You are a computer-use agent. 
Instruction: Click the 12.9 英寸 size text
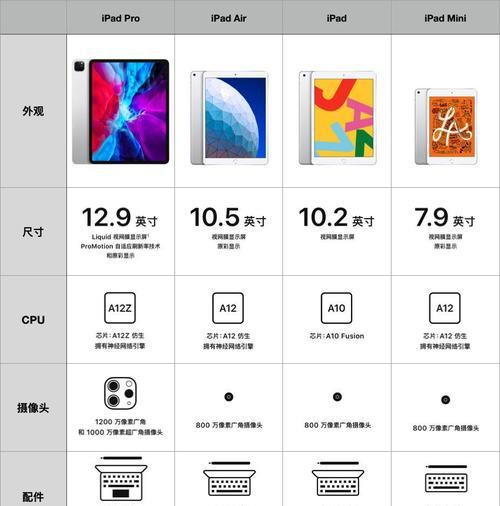click(120, 217)
